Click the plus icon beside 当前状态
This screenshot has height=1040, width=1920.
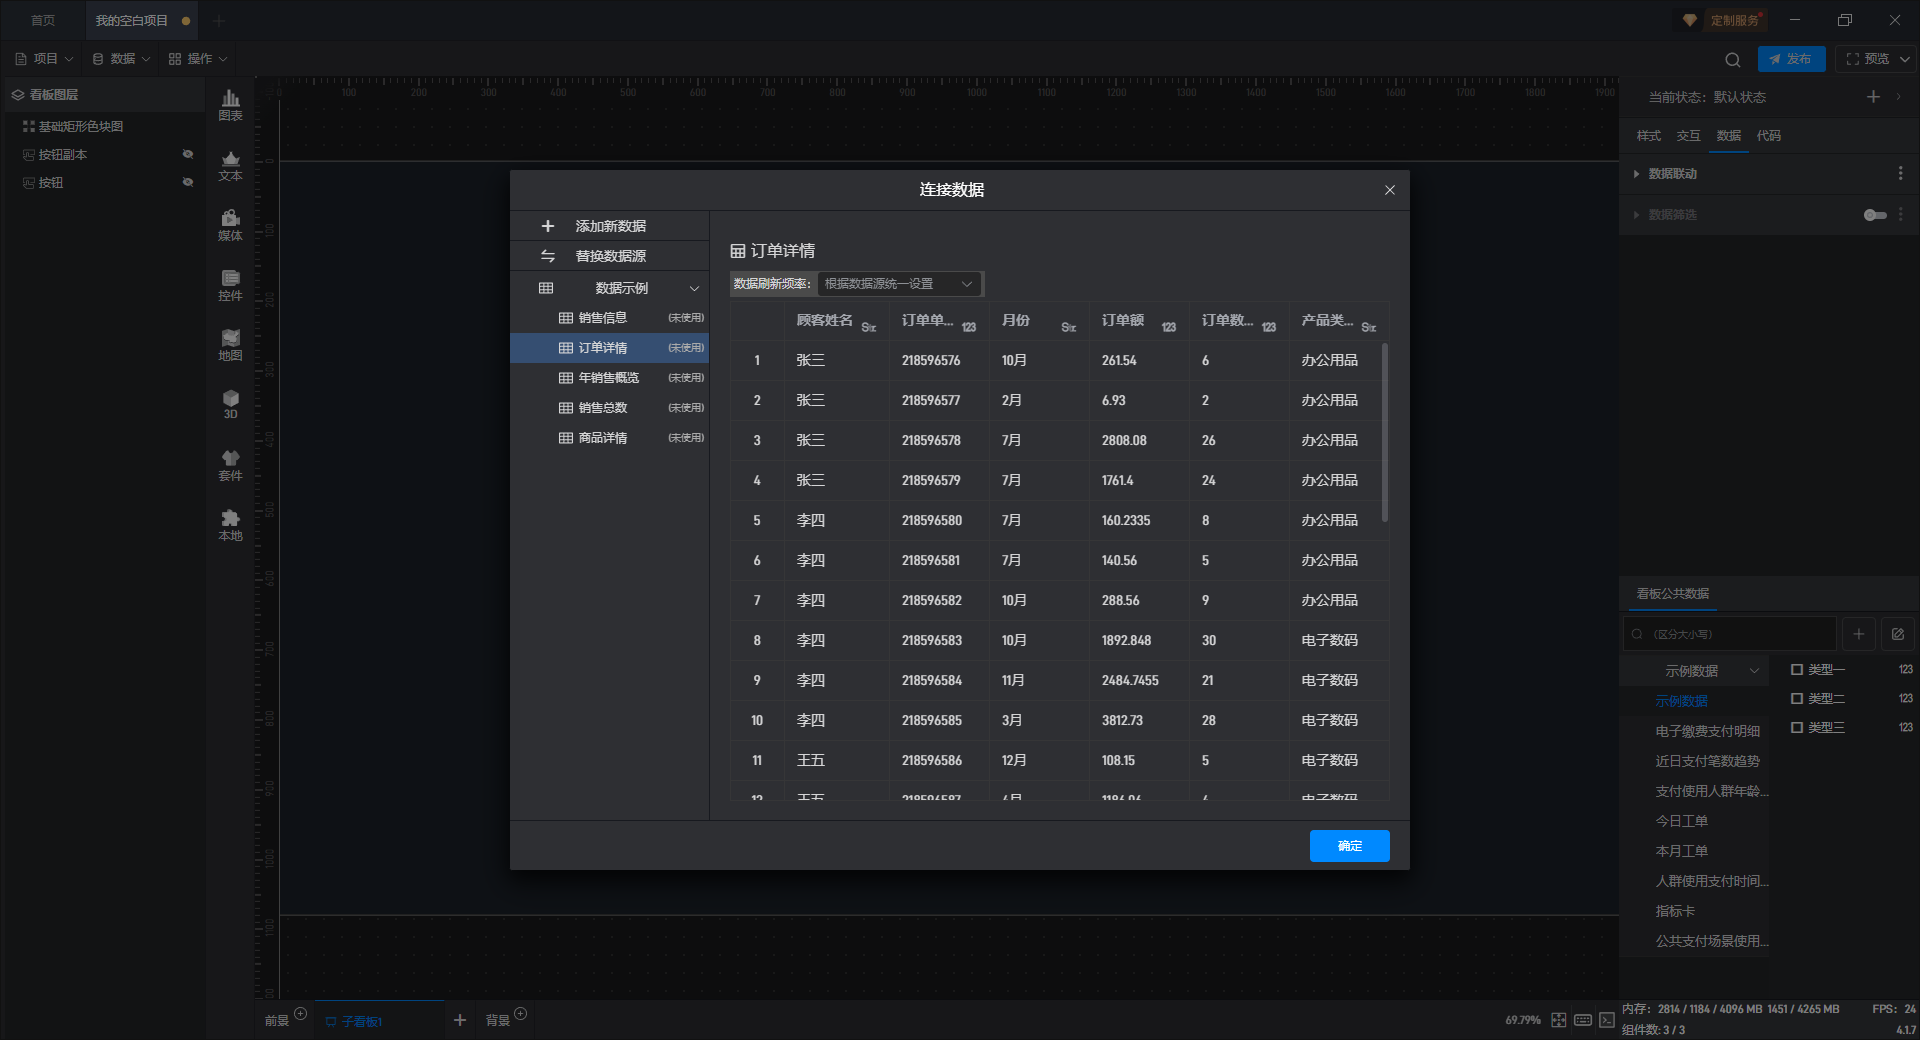coord(1873,97)
